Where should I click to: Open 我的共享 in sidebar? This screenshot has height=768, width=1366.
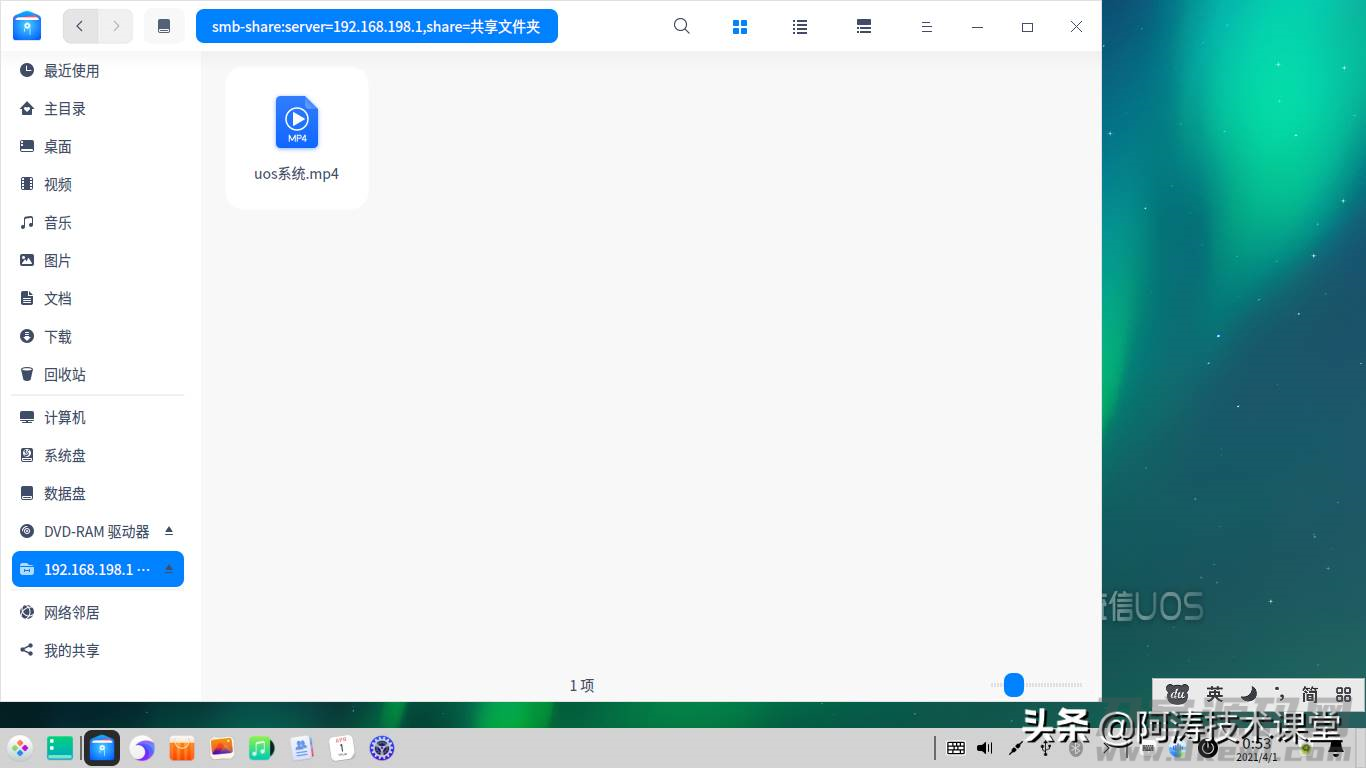pyautogui.click(x=98, y=651)
